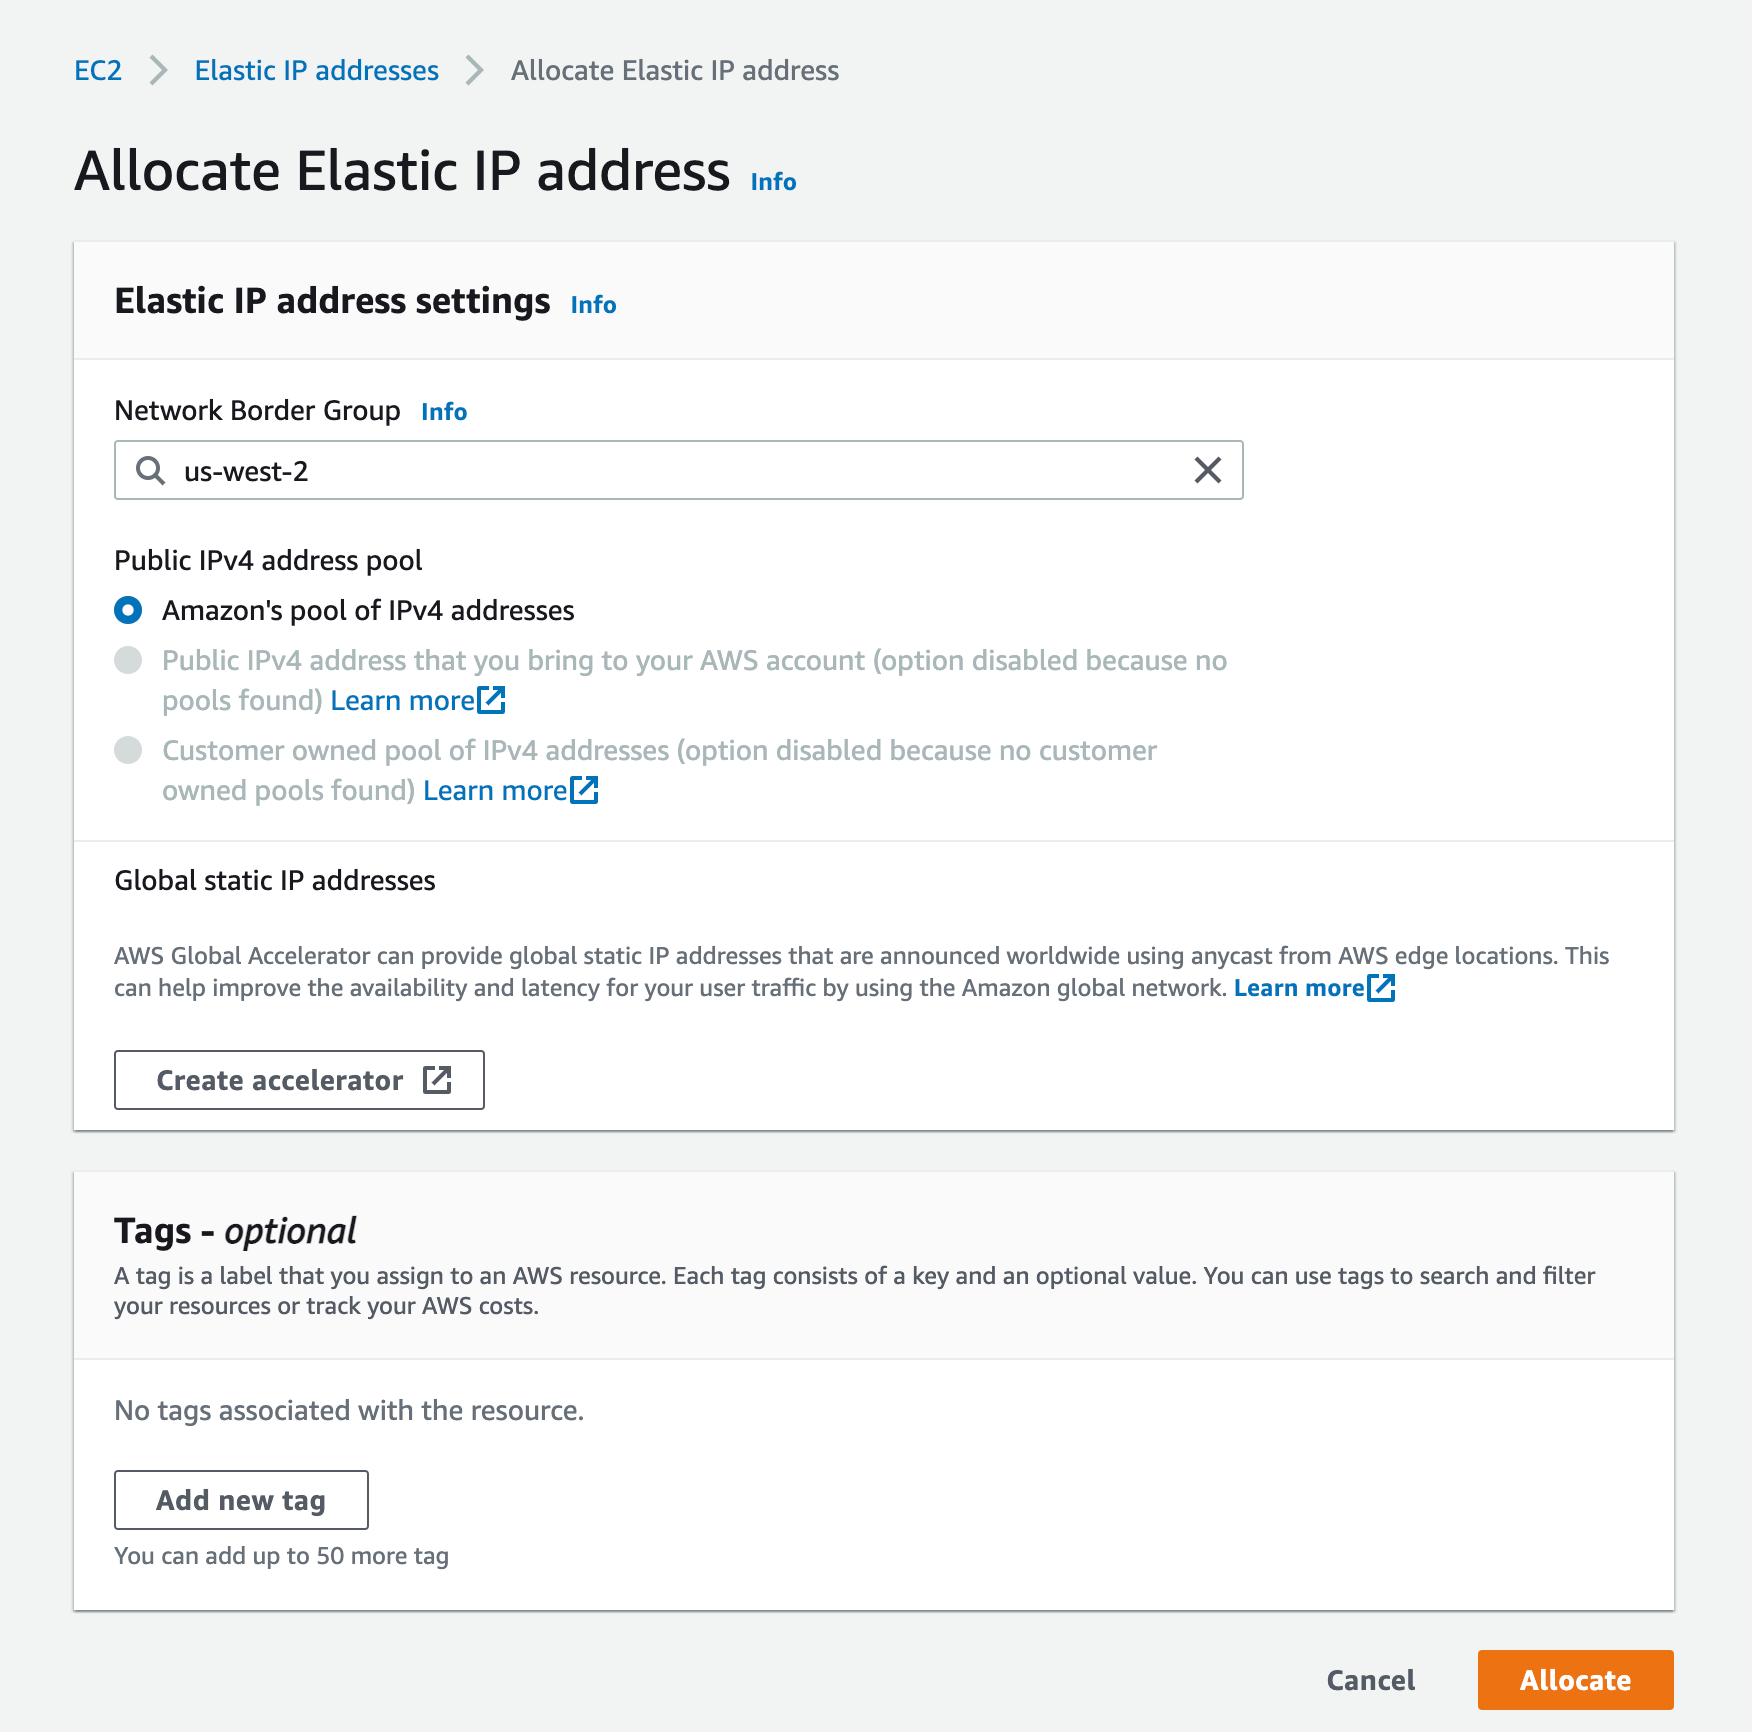Image resolution: width=1752 pixels, height=1732 pixels.
Task: Open the Info link for Network Border Group
Action: pyautogui.click(x=444, y=412)
